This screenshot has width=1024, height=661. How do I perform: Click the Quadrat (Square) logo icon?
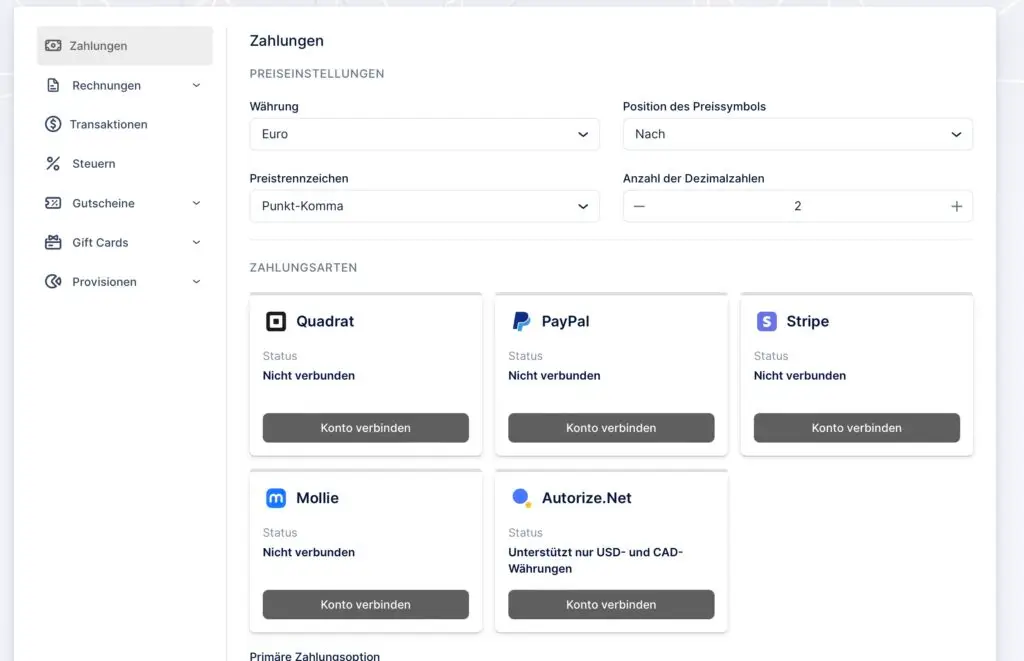pos(276,321)
